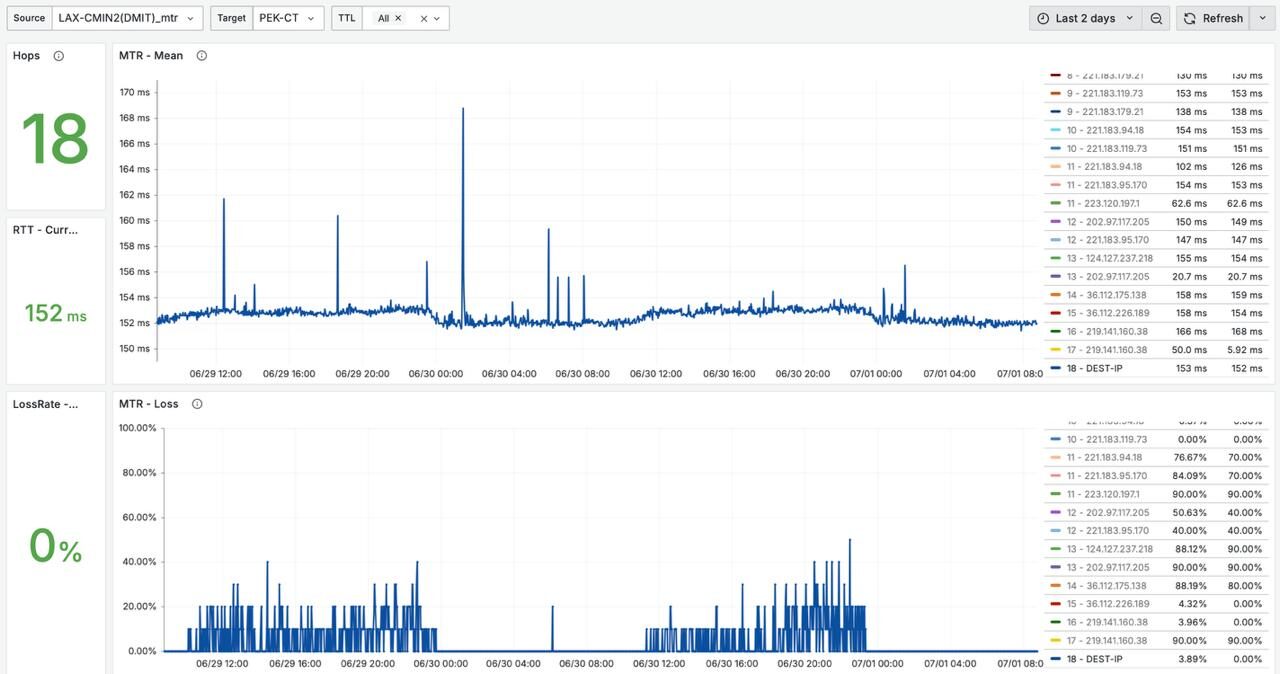Click the info icon next to MTR - Loss

pos(197,404)
